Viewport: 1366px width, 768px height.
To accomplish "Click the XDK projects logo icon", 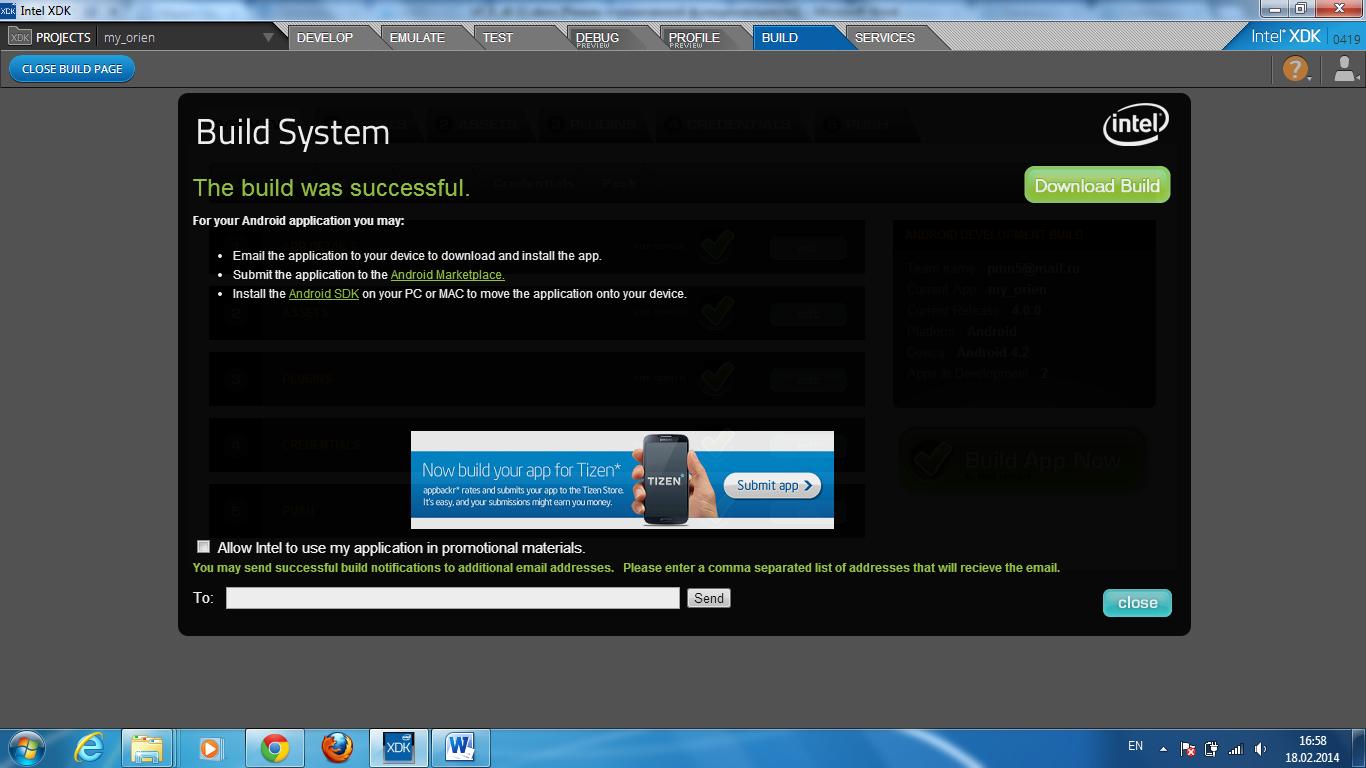I will pos(20,37).
